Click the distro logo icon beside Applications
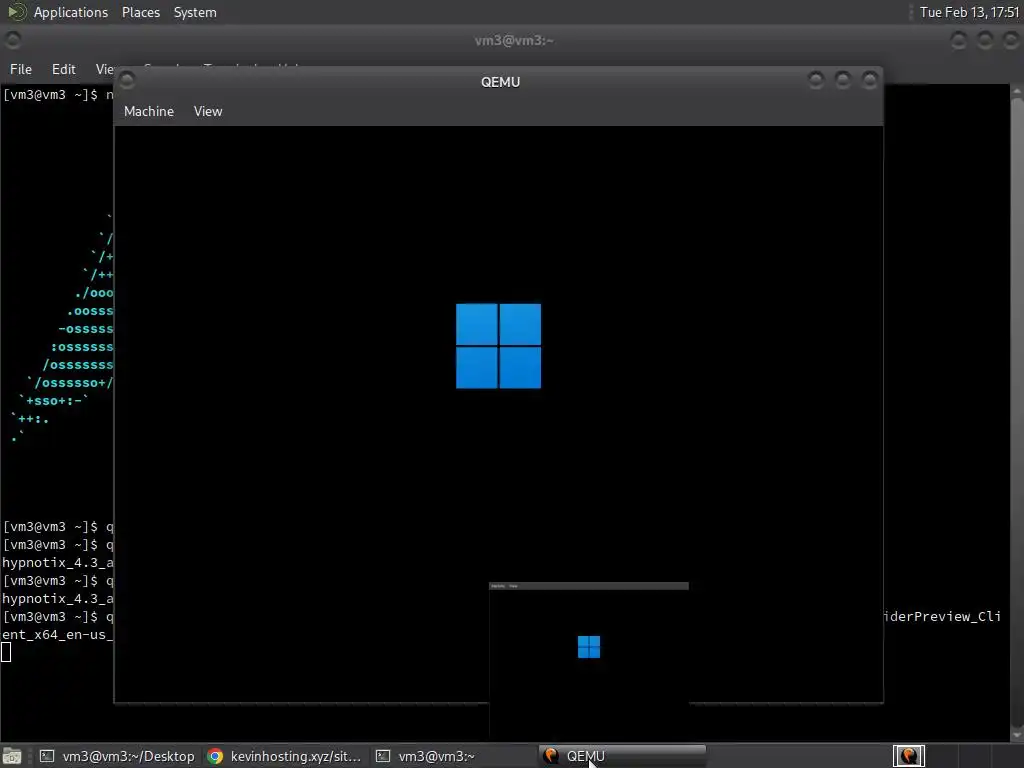The image size is (1024, 768). (16, 12)
